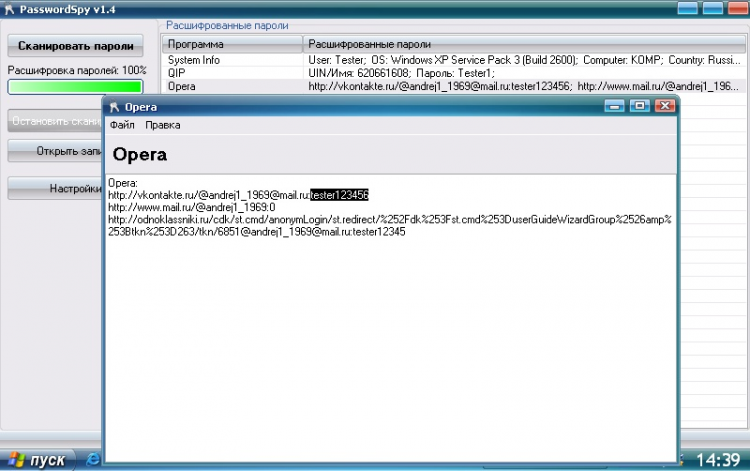
Task: Open the Правка menu in Opera window
Action: 163,125
